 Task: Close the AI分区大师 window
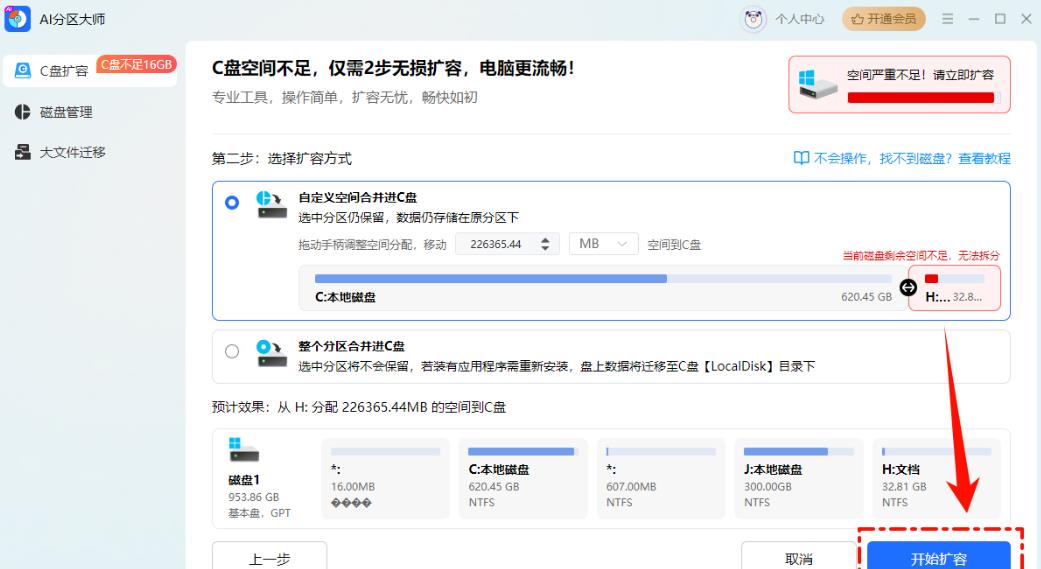pyautogui.click(x=1026, y=19)
